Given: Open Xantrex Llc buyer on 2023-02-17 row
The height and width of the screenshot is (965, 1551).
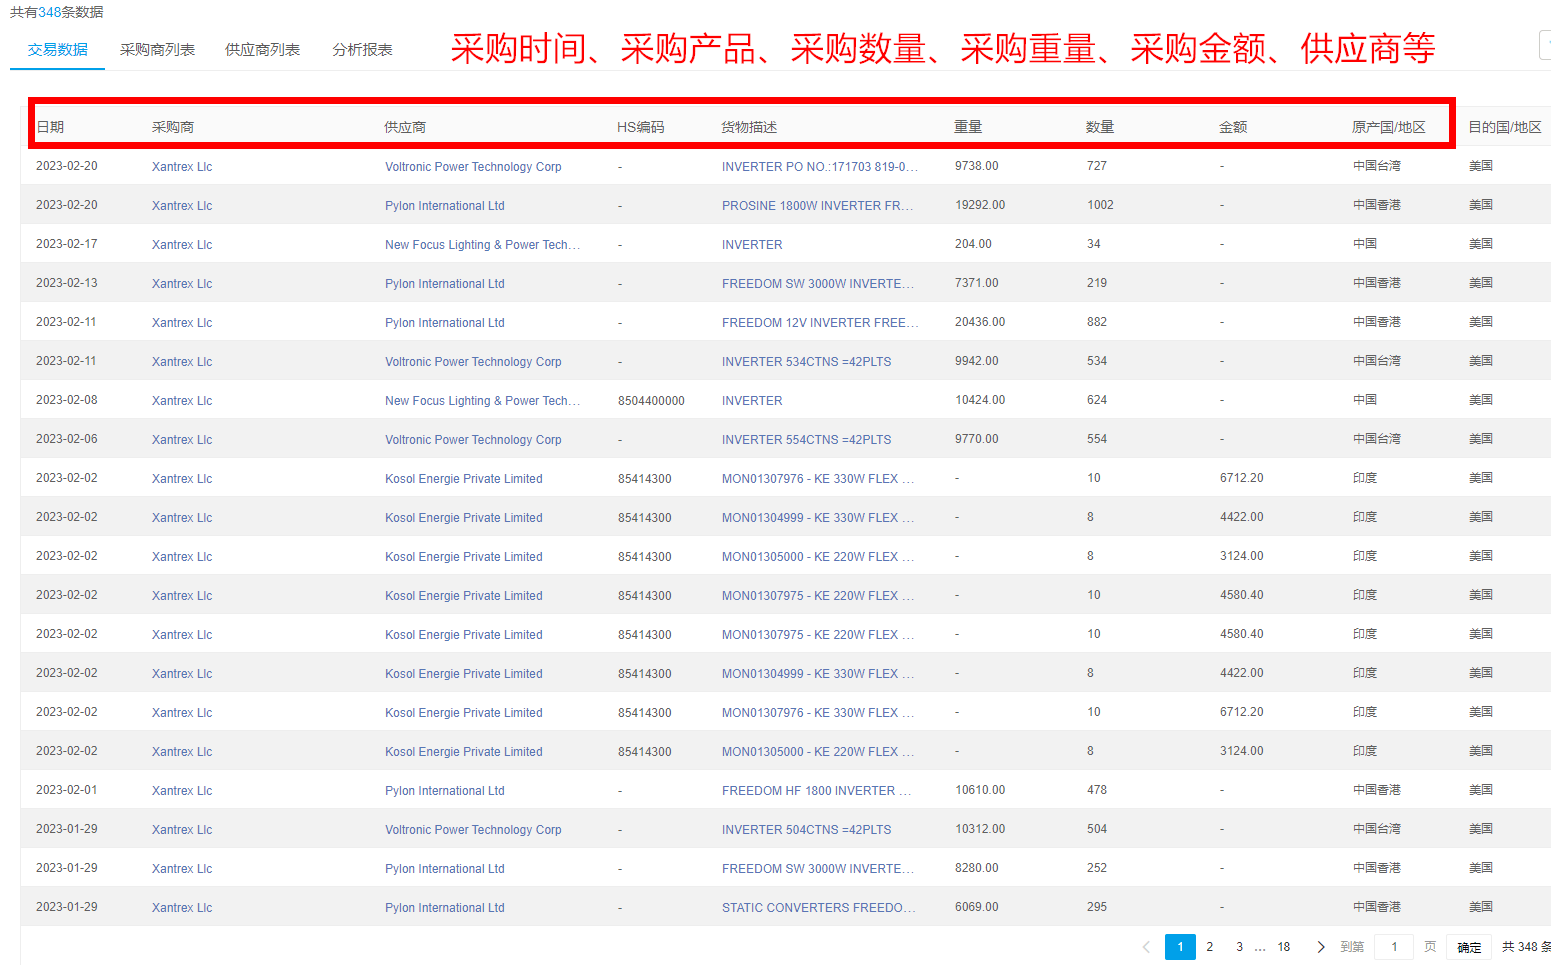Looking at the screenshot, I should [182, 245].
